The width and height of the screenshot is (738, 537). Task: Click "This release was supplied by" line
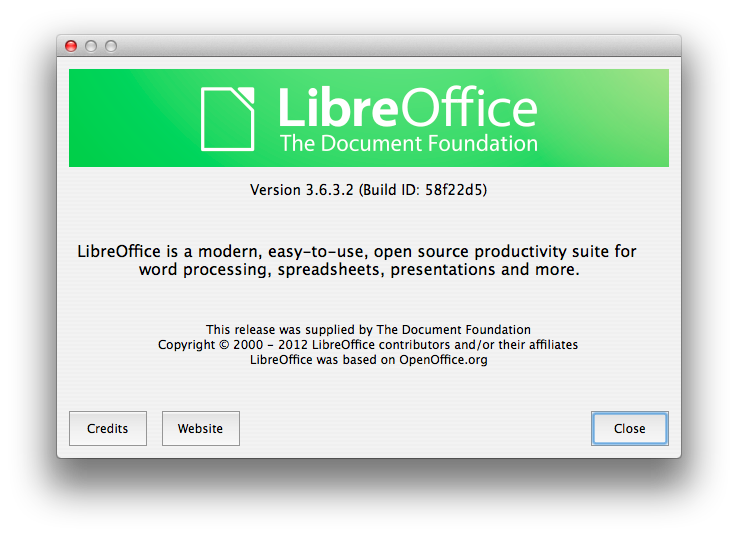pyautogui.click(x=368, y=329)
